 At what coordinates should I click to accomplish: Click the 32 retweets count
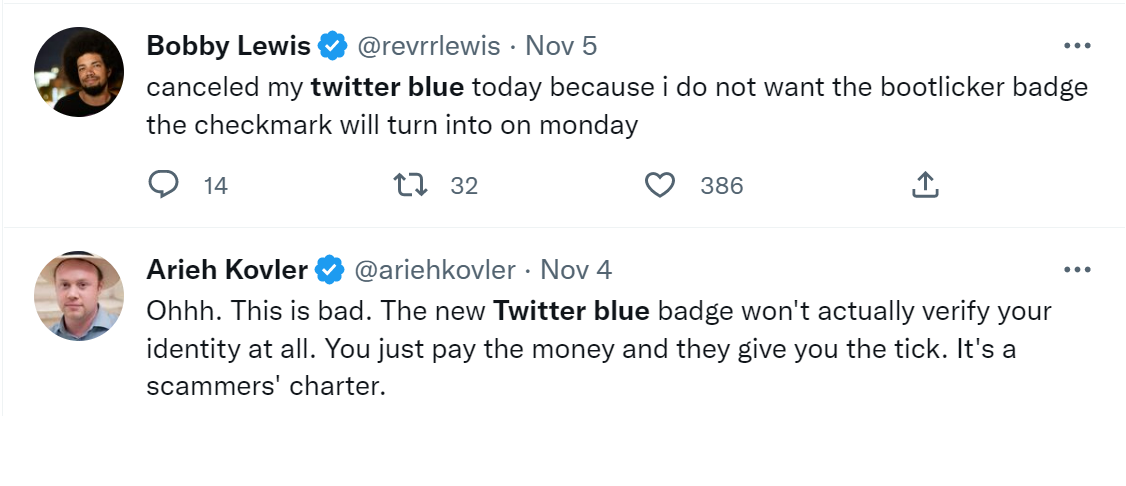point(464,186)
